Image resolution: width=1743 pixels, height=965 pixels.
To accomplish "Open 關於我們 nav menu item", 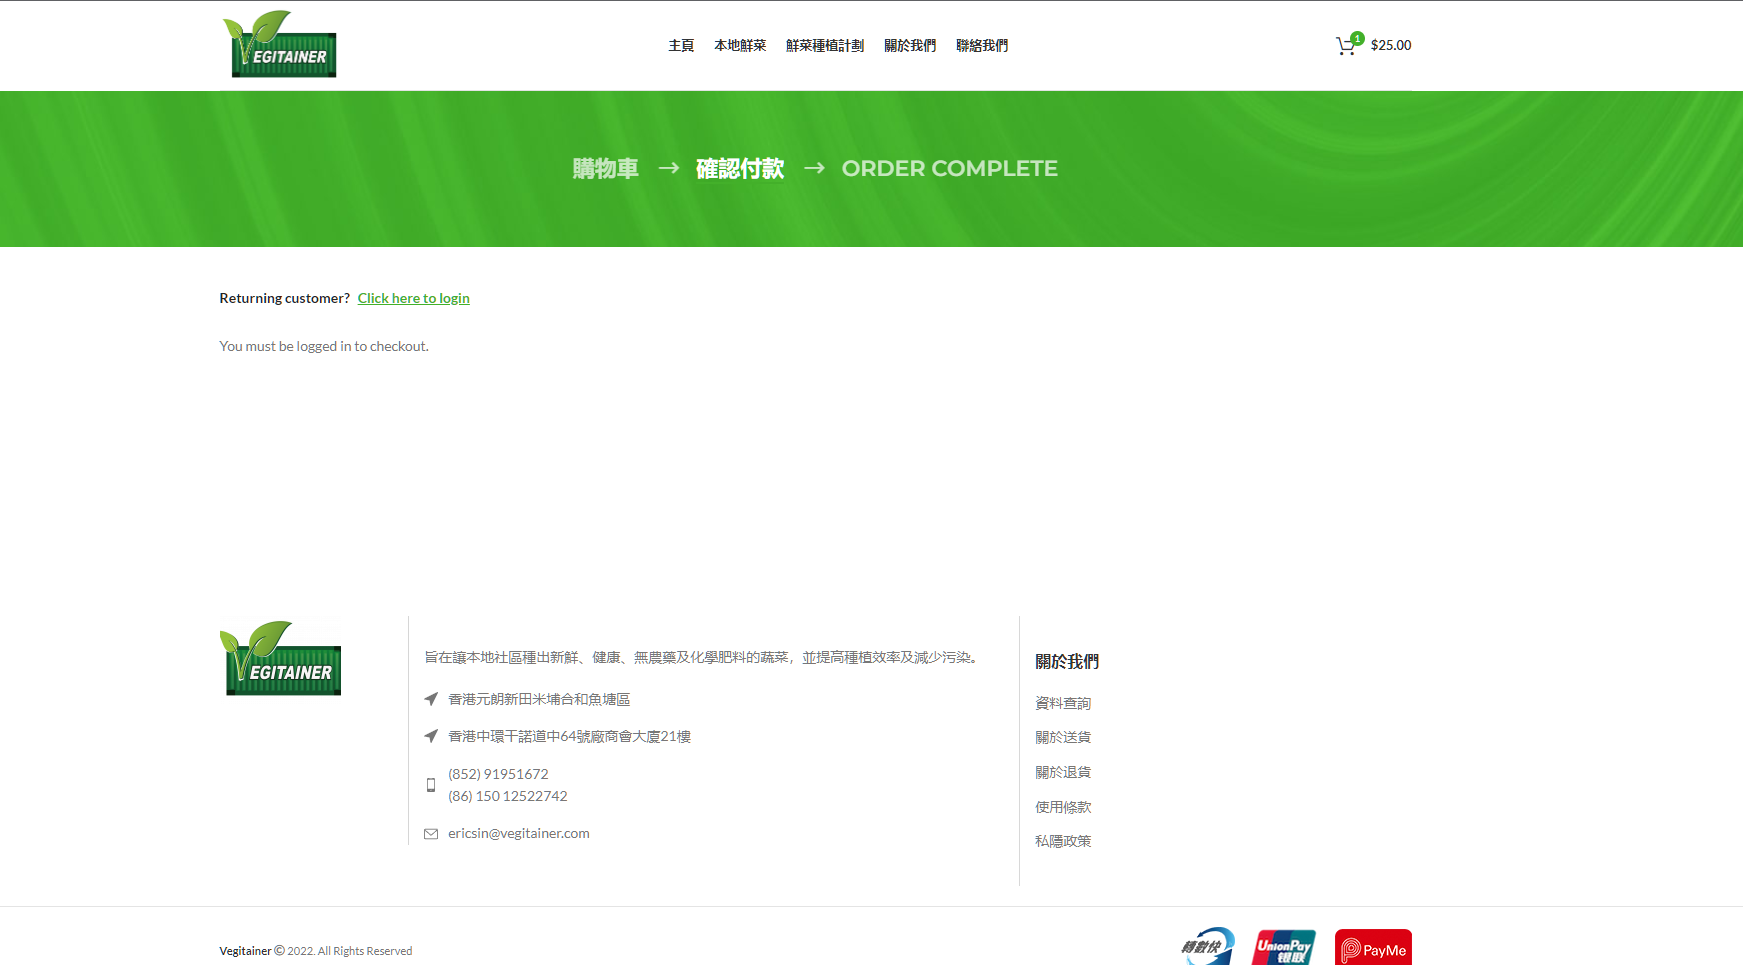I will click(910, 45).
